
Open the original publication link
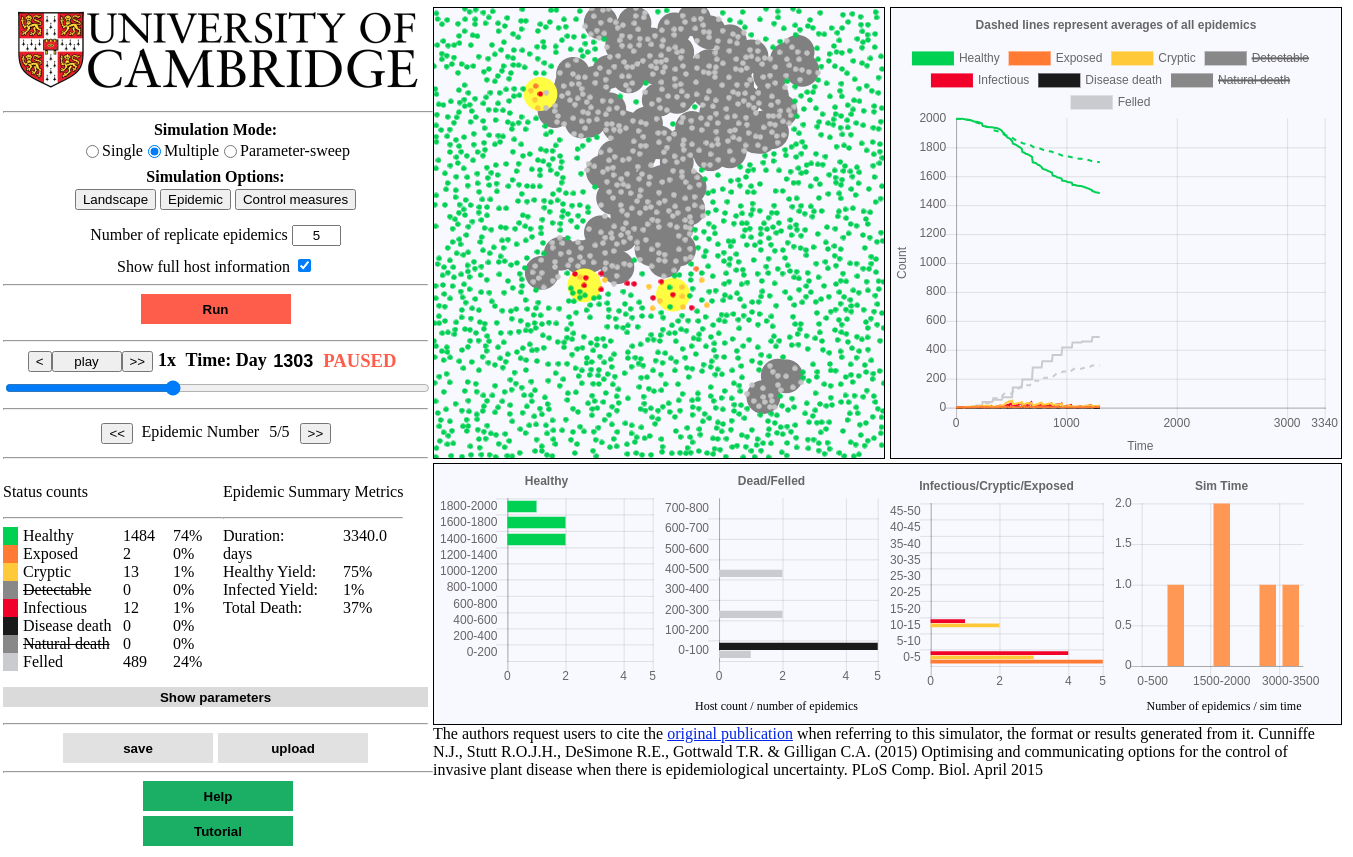[730, 734]
